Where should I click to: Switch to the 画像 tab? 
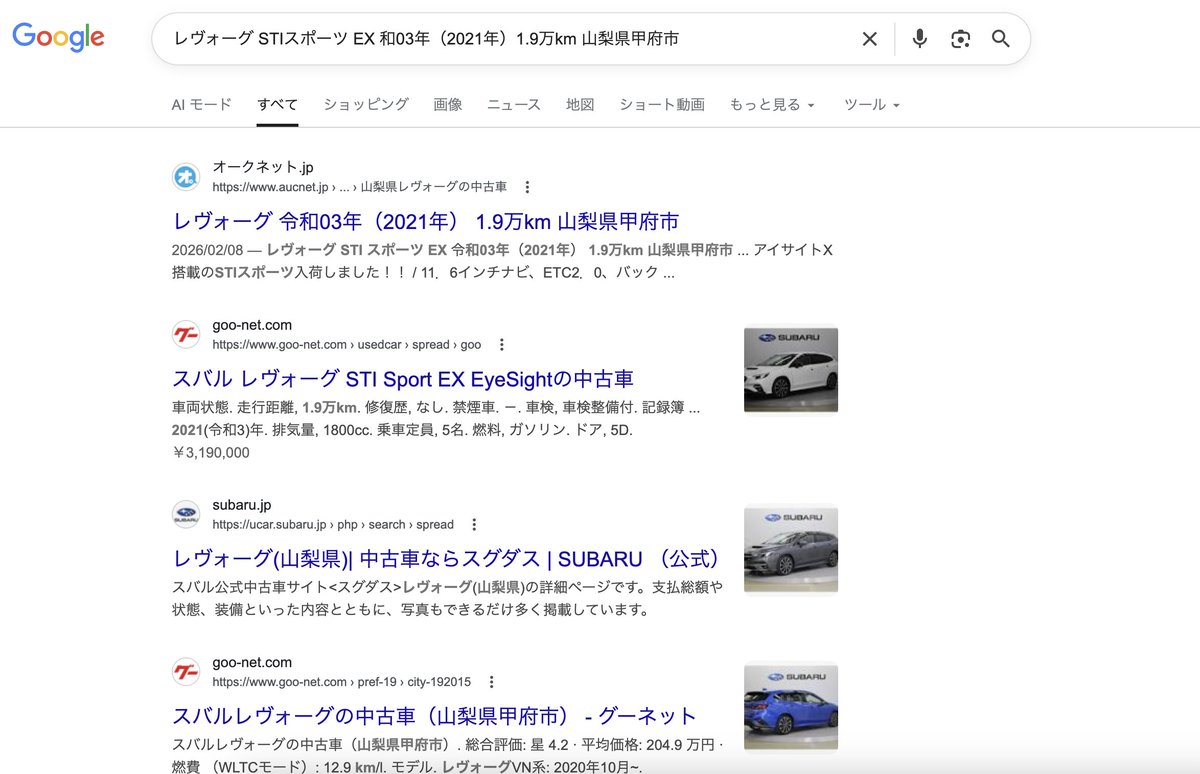448,103
